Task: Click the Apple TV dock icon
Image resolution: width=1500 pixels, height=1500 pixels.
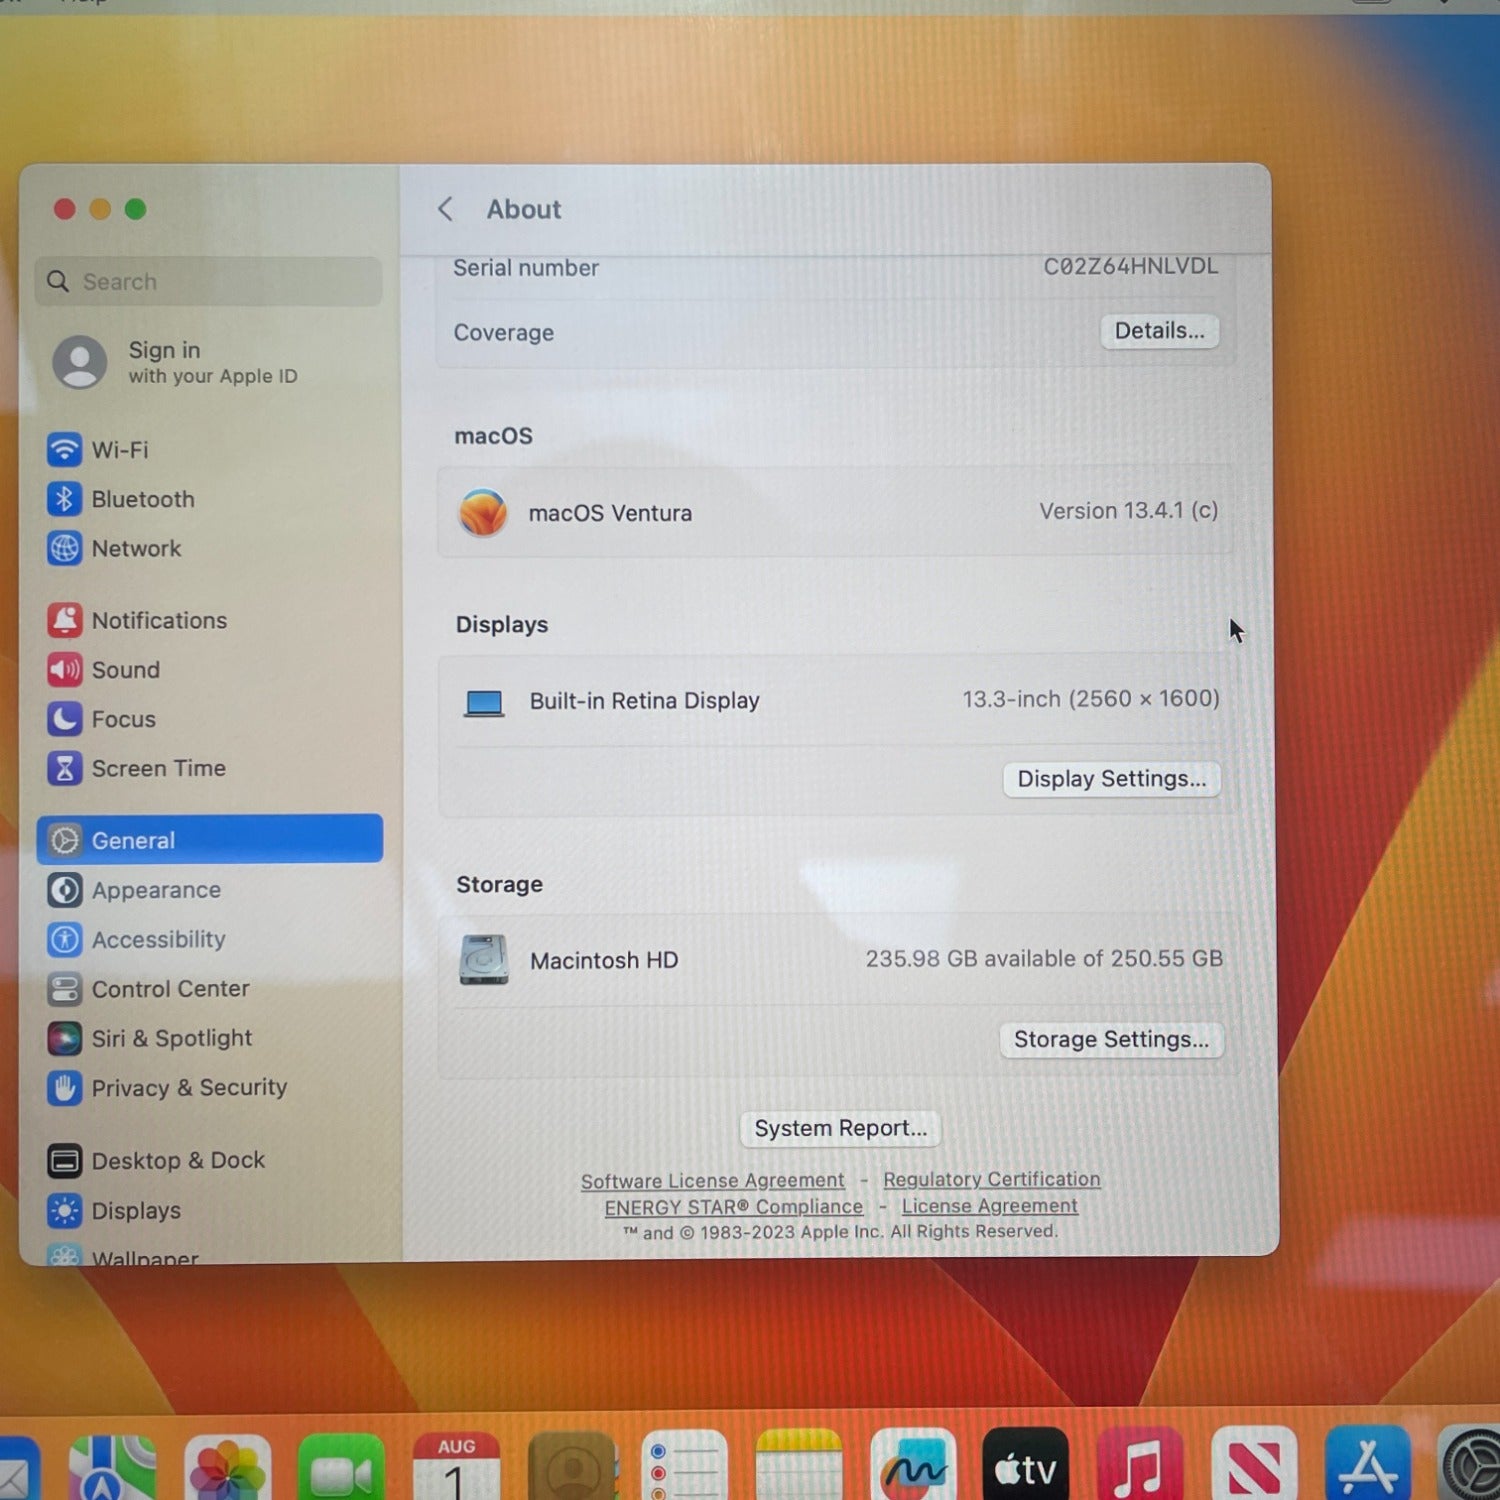Action: [1025, 1467]
